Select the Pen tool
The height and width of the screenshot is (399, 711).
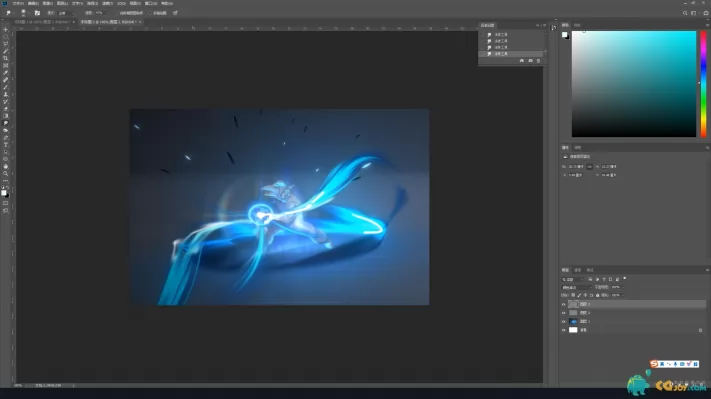5,137
